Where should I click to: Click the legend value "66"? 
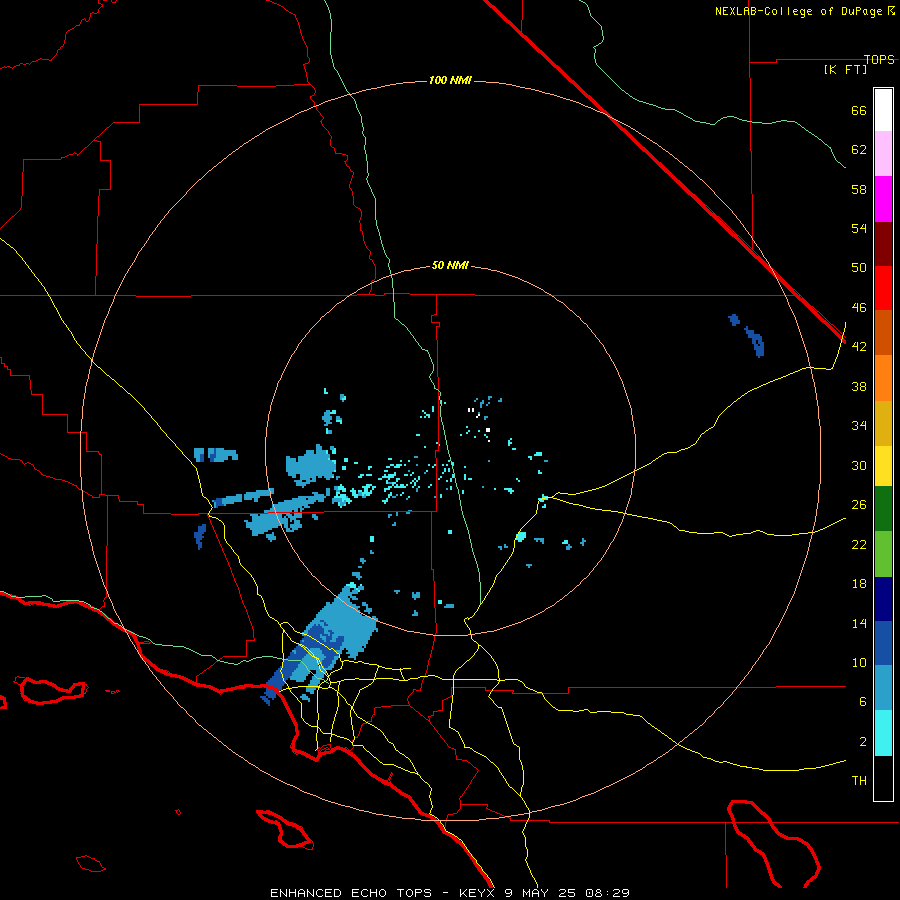pyautogui.click(x=859, y=110)
